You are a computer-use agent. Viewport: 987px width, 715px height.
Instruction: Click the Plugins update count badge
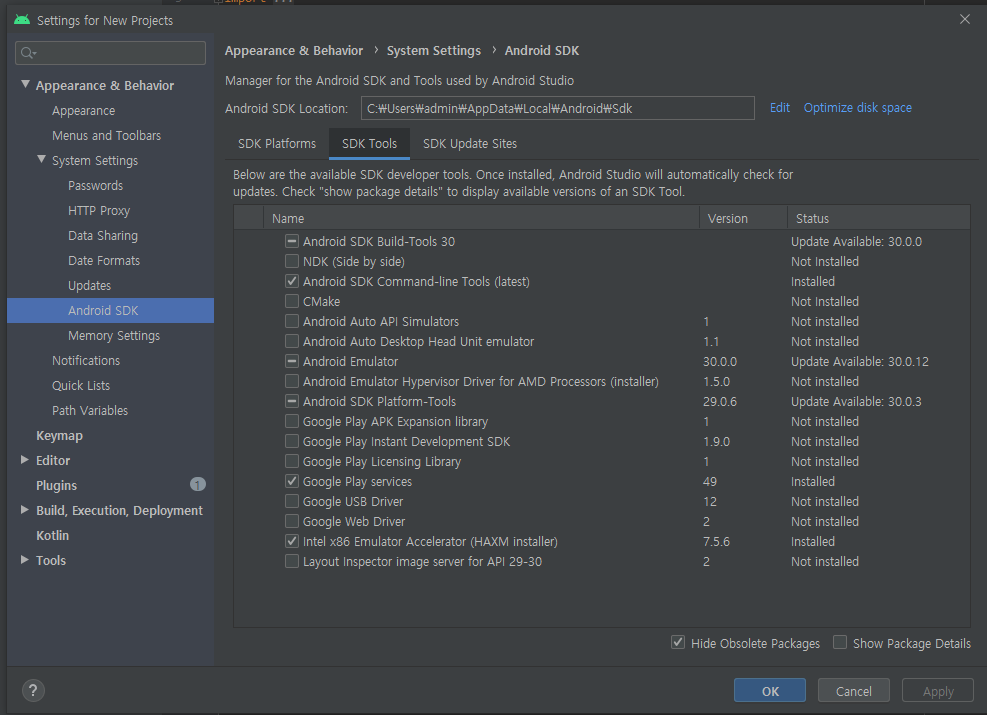pos(198,484)
